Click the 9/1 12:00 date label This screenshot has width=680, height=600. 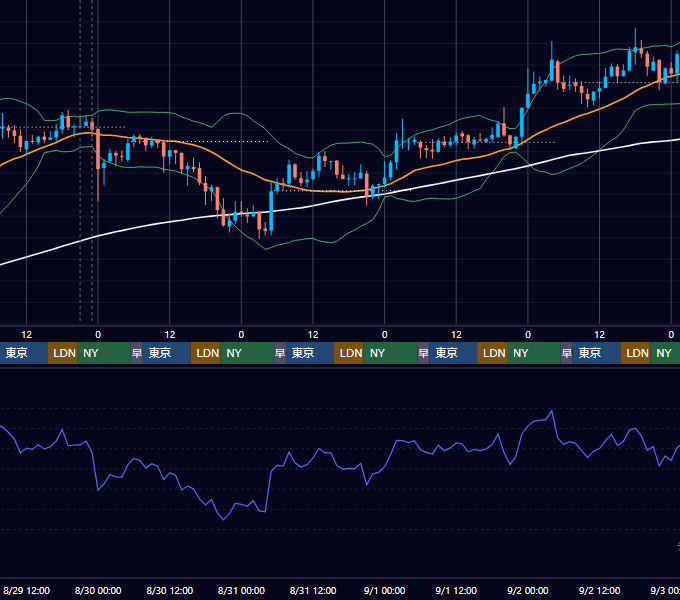pos(456,590)
